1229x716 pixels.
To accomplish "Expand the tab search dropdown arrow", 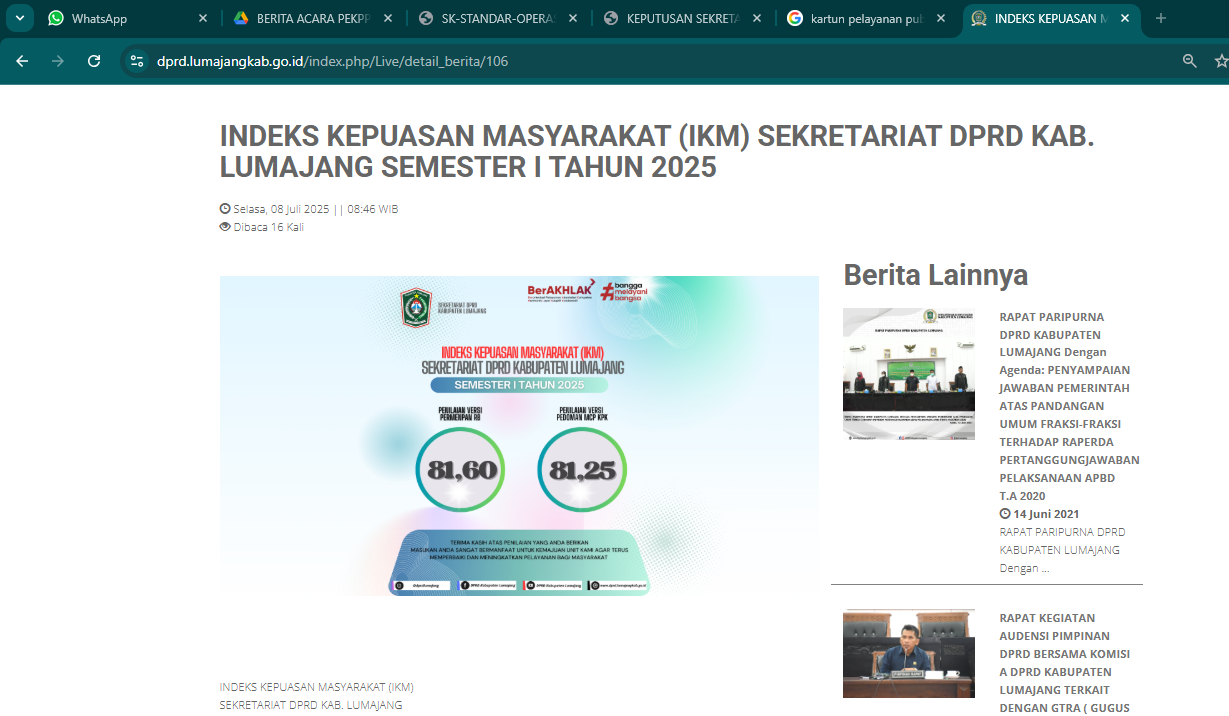I will [19, 18].
